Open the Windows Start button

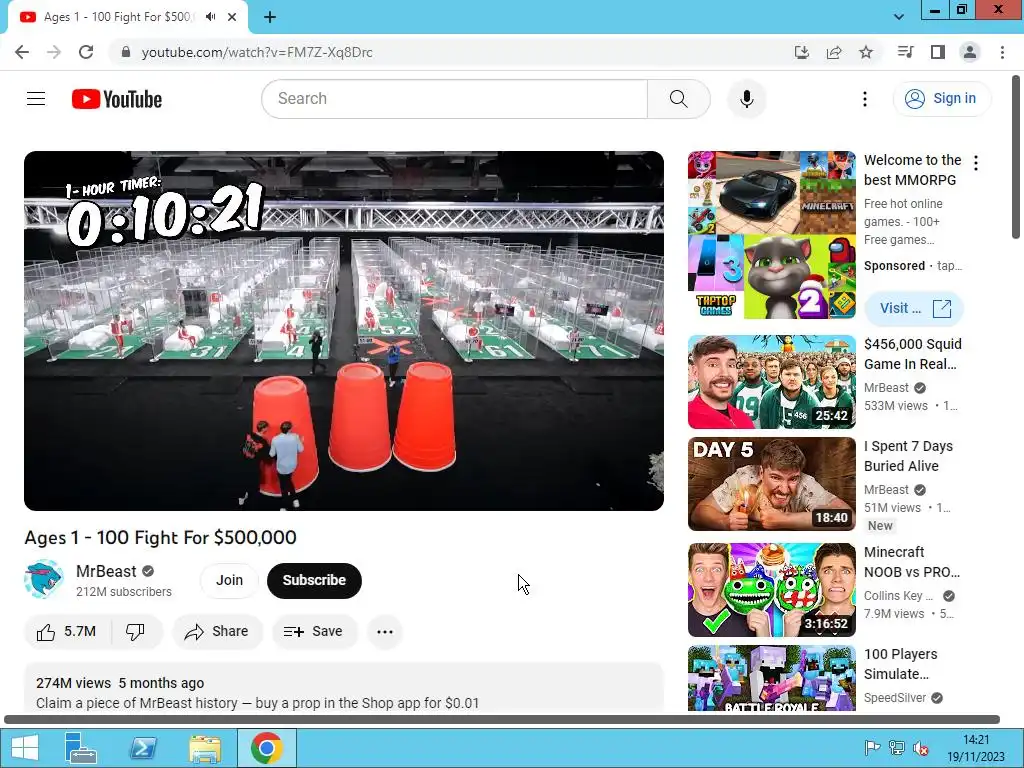pos(24,748)
